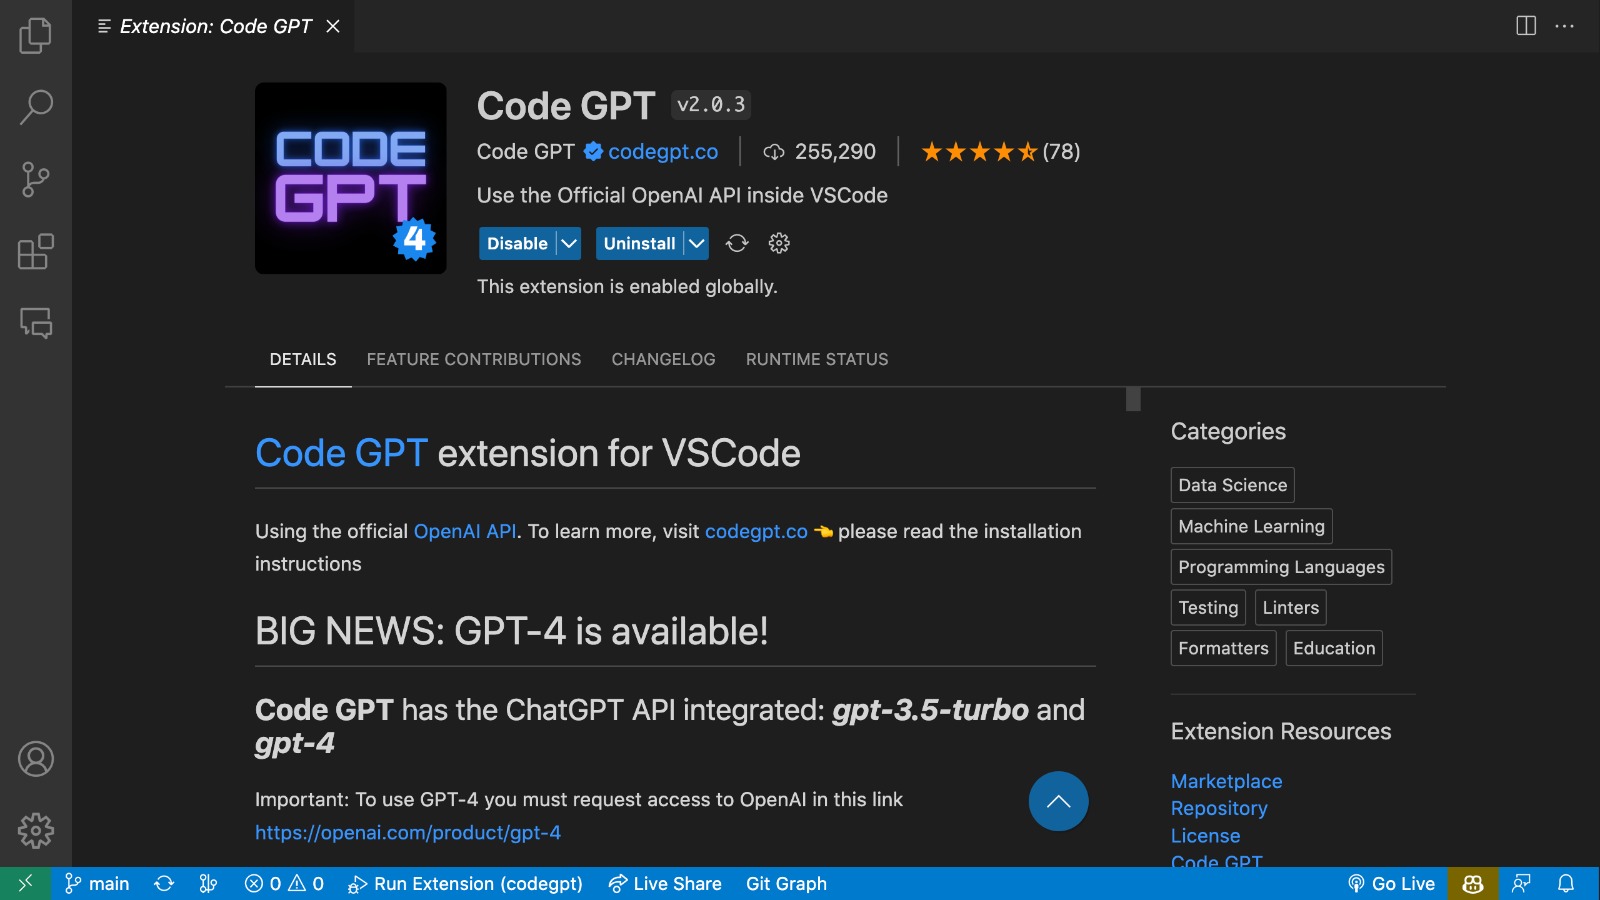1600x900 pixels.
Task: Expand the Disable dropdown arrow
Action: 569,243
